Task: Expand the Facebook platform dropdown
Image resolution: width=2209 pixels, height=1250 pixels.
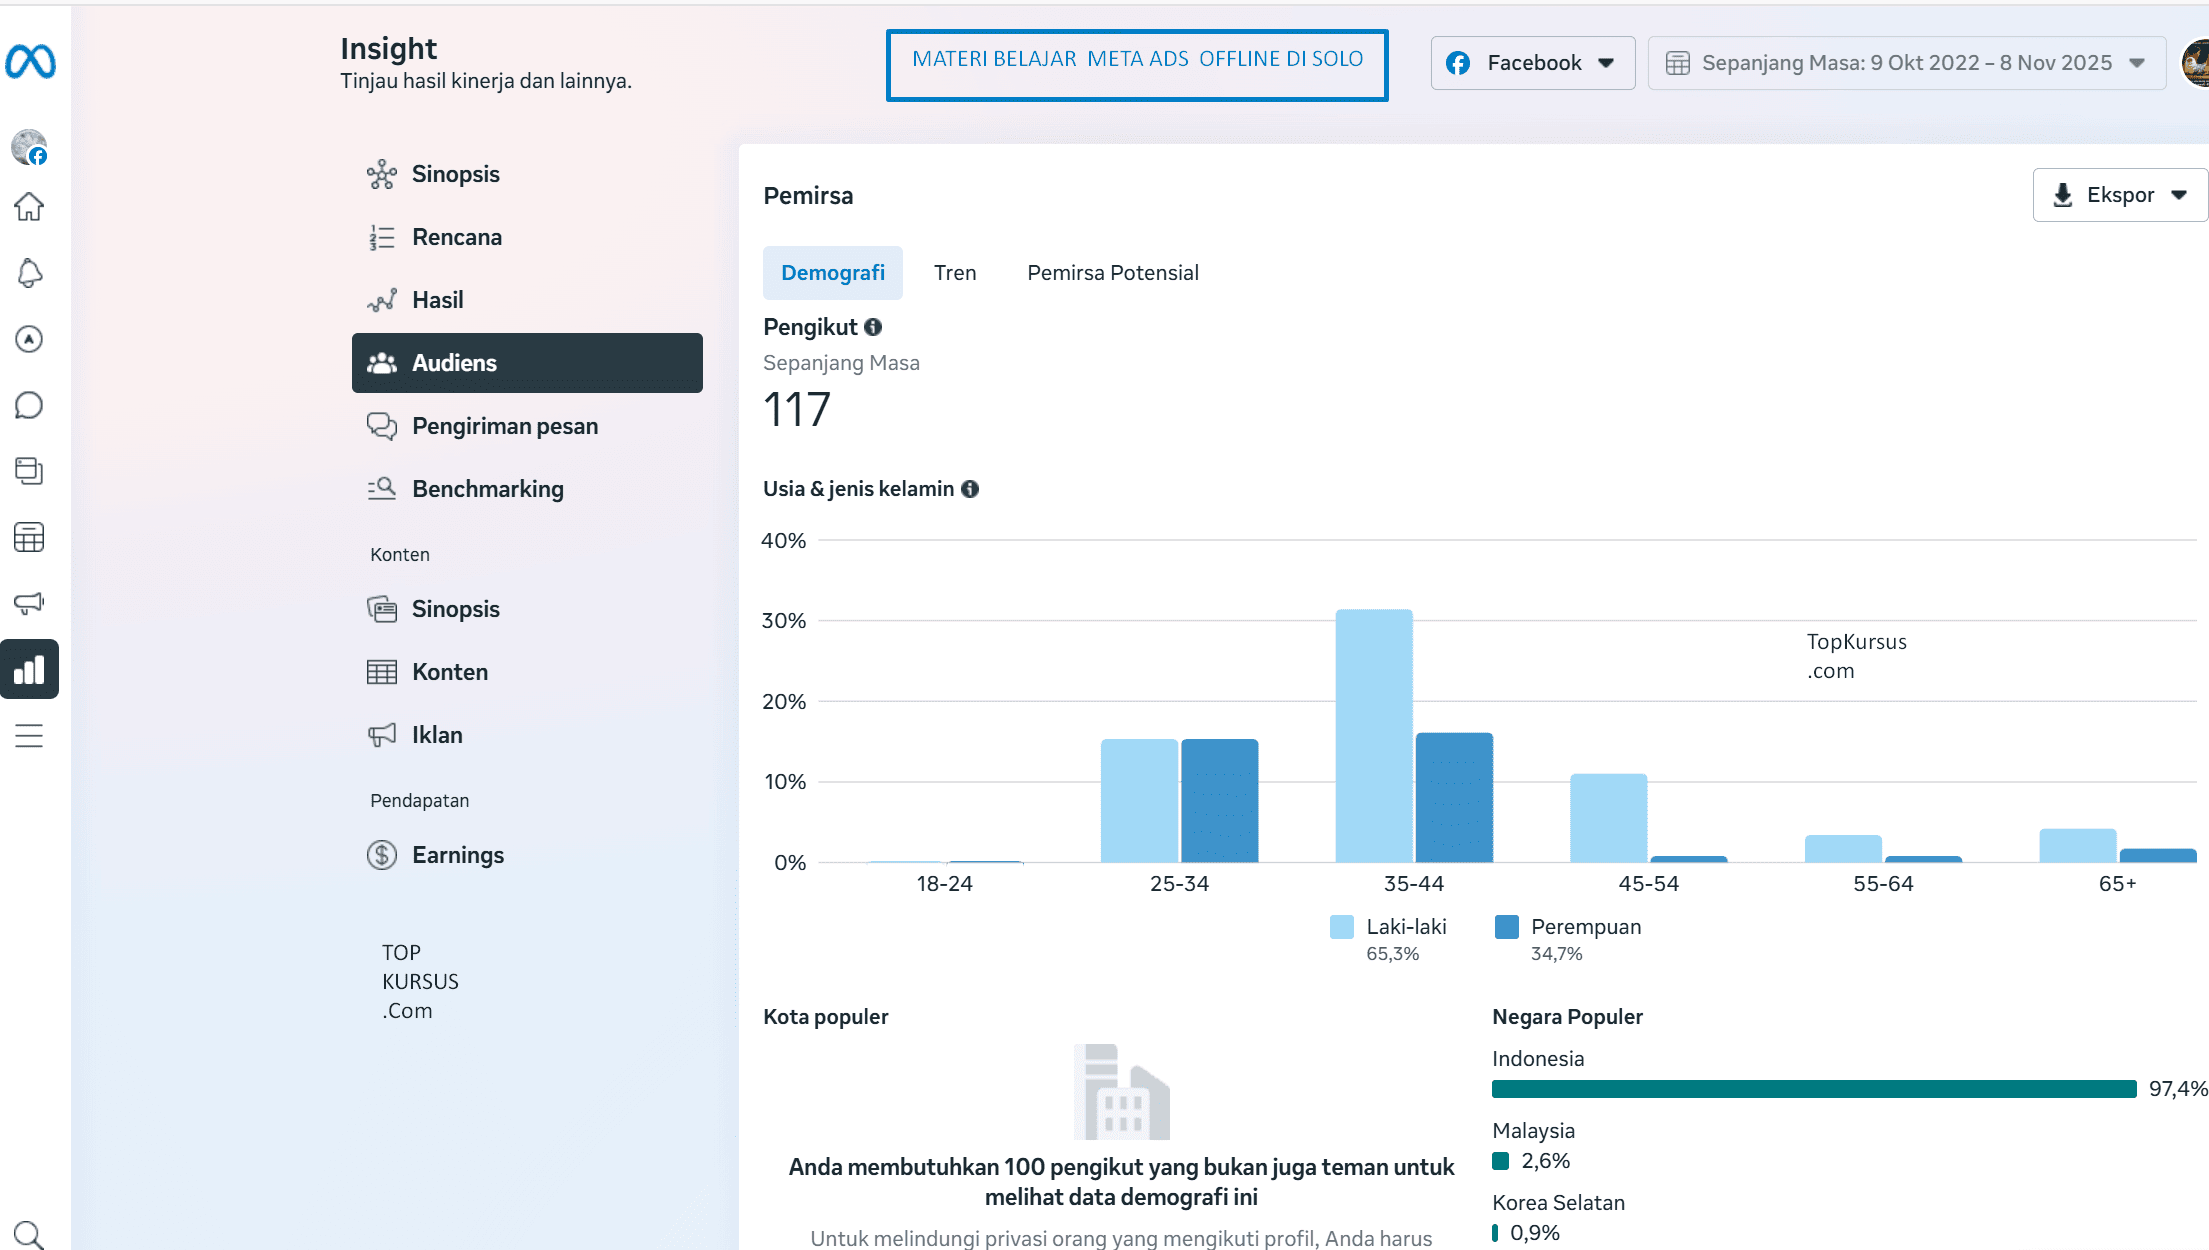Action: pos(1532,63)
